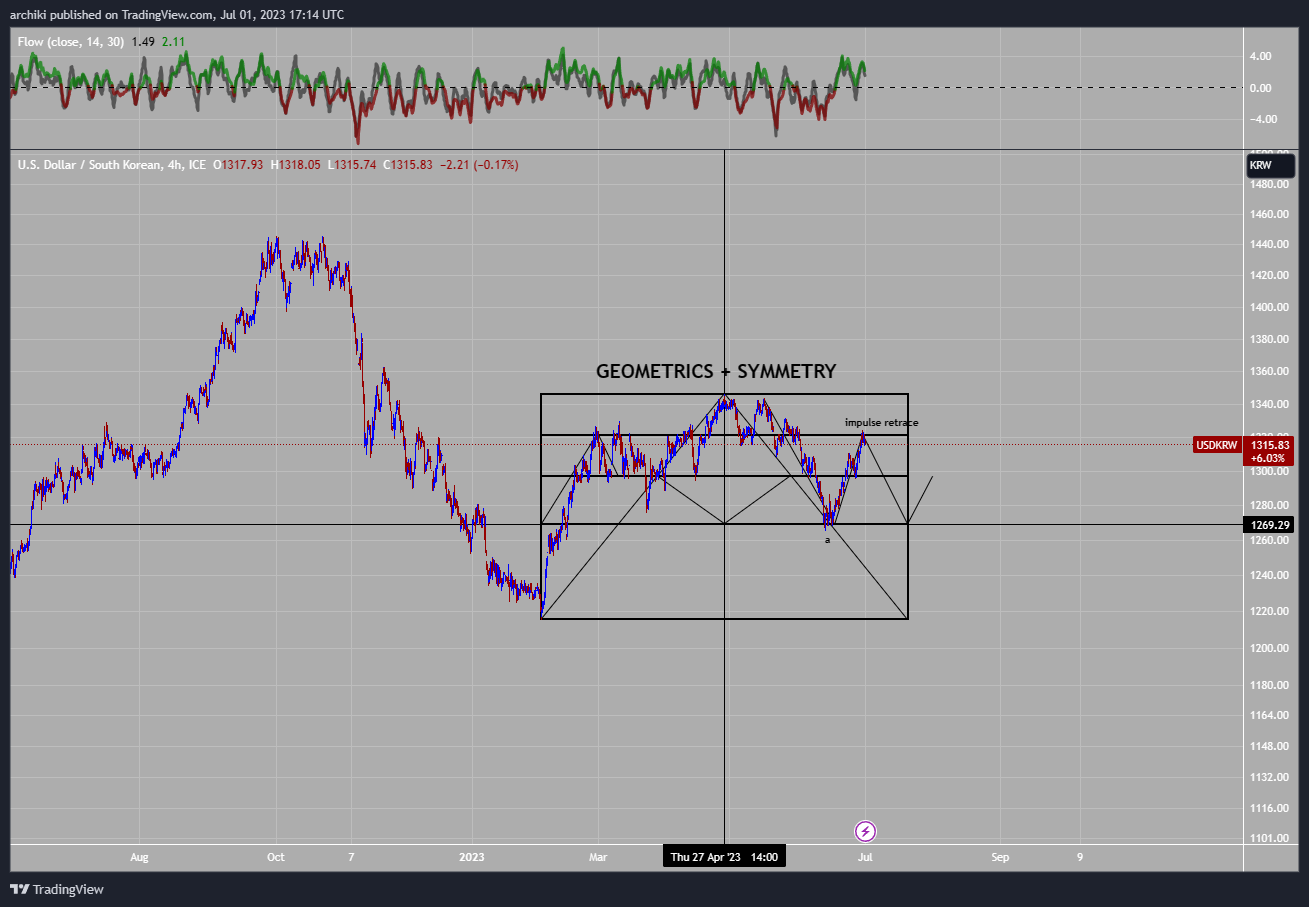Click the 4.00 label on the Flow indicator axis
Image resolution: width=1309 pixels, height=907 pixels.
click(x=1259, y=56)
